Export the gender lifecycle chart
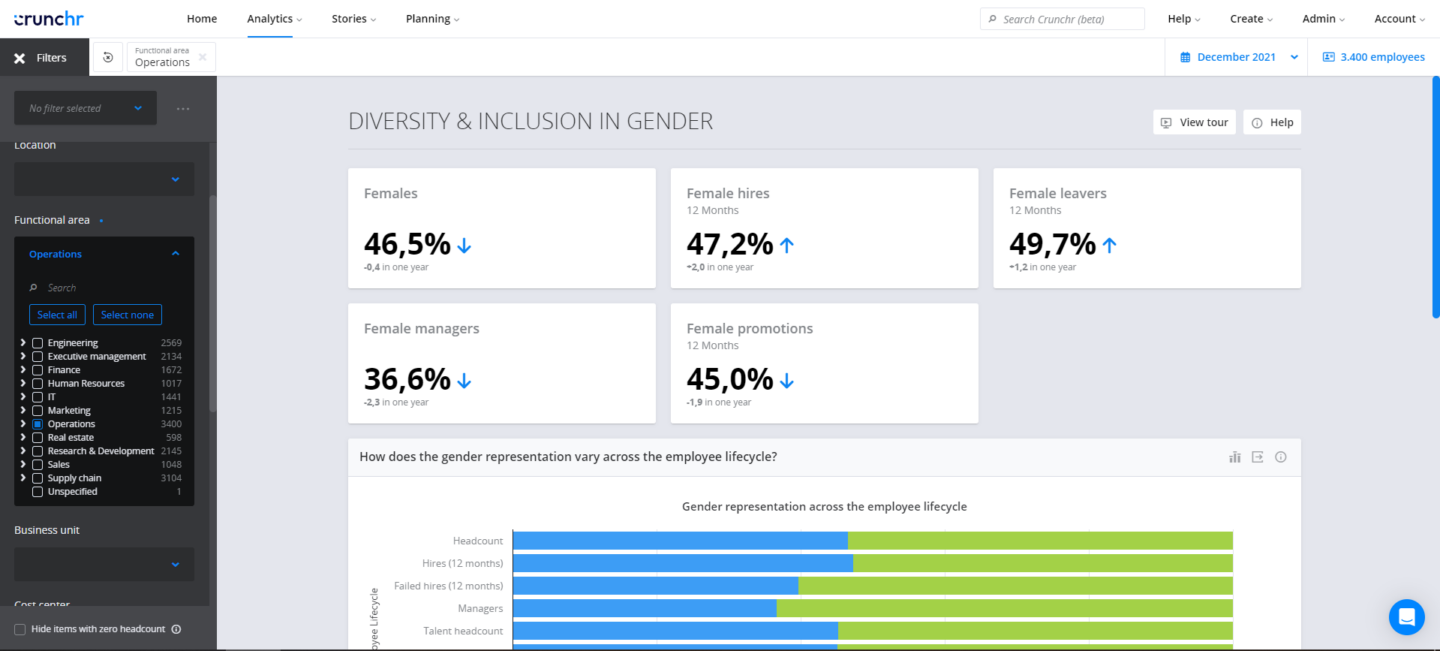Image resolution: width=1440 pixels, height=651 pixels. [x=1258, y=457]
